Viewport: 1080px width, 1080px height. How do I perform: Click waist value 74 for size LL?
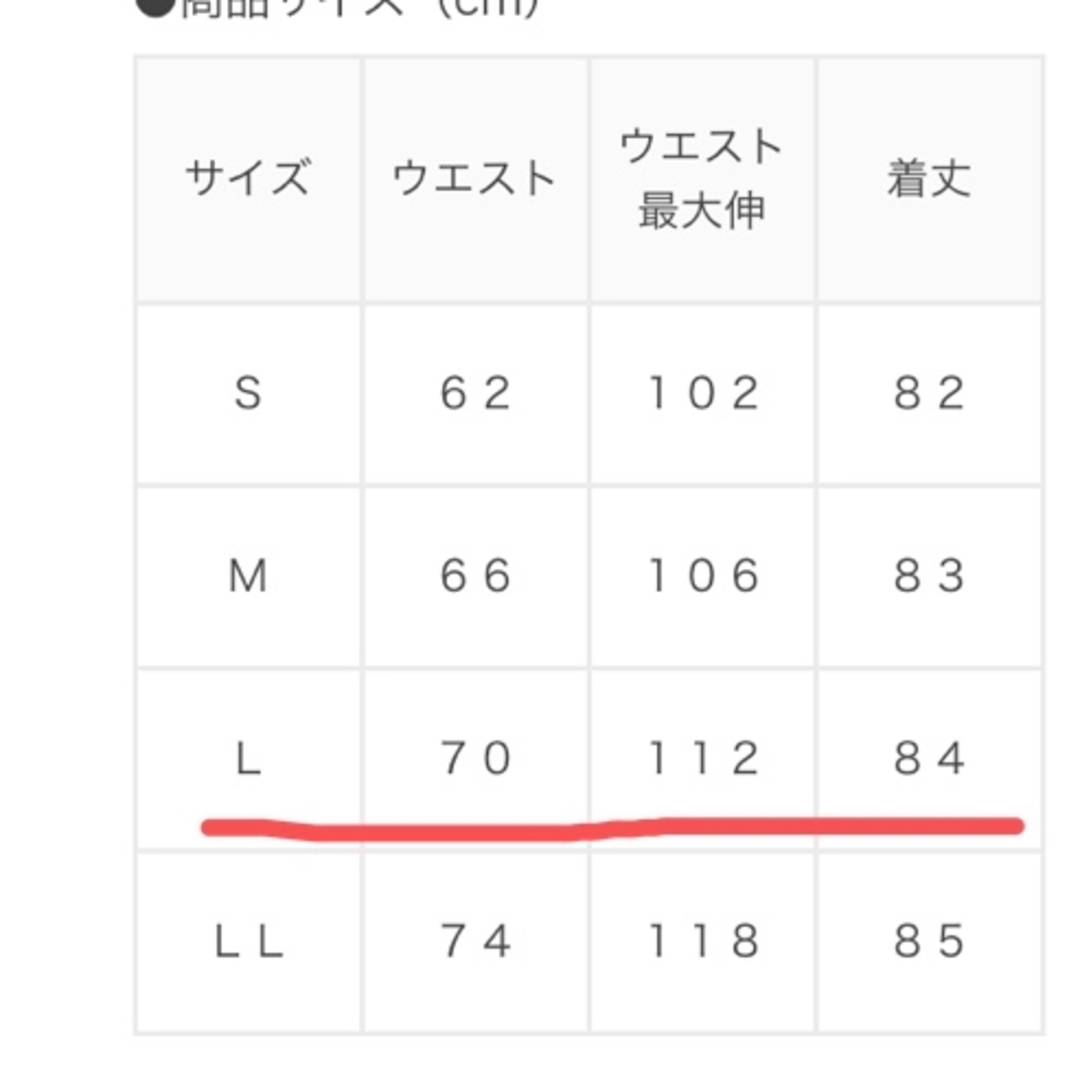pos(475,942)
